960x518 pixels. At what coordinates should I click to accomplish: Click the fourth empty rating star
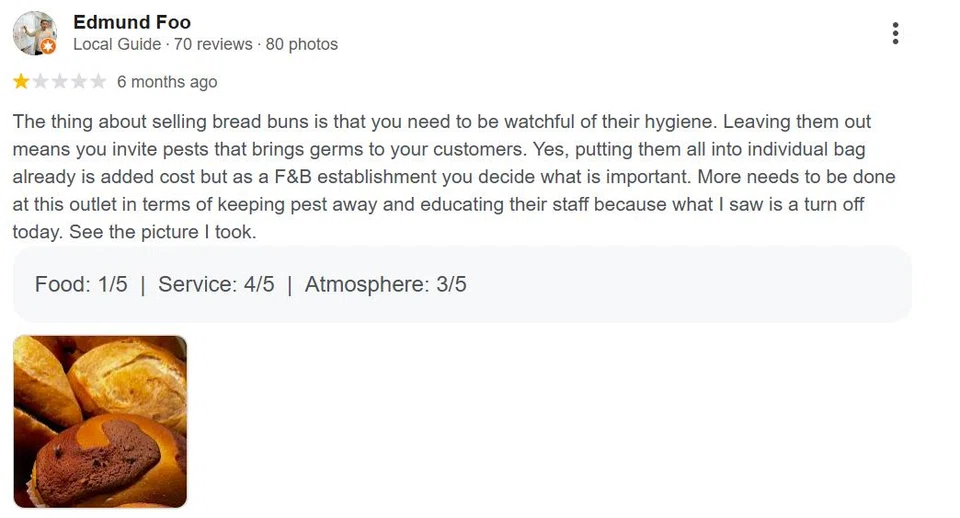coord(78,81)
